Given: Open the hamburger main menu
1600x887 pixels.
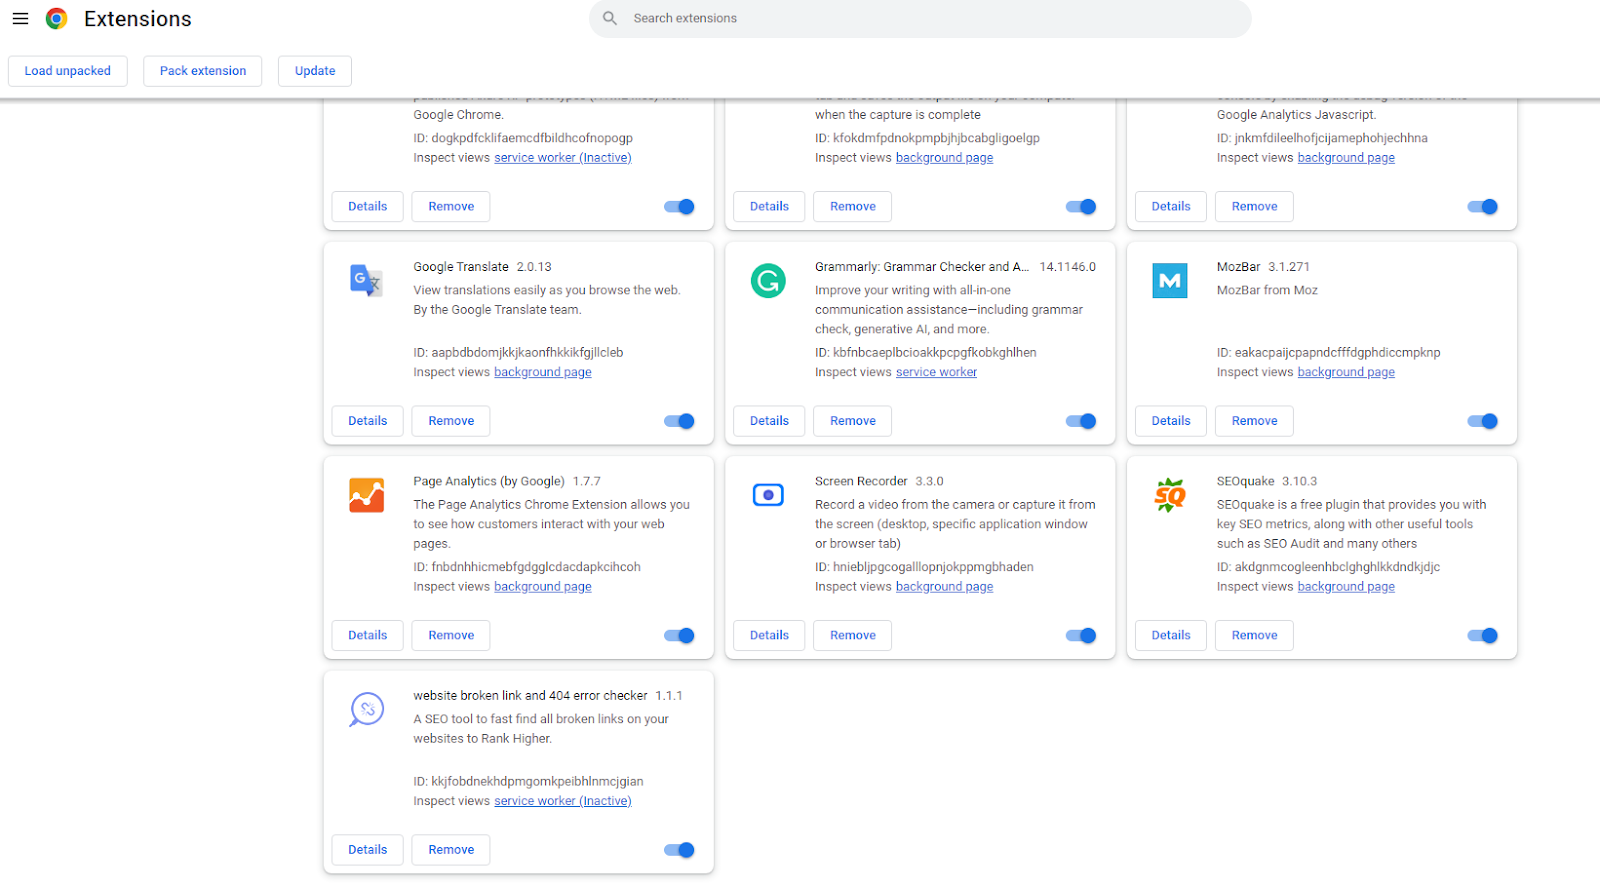Looking at the screenshot, I should click(20, 19).
